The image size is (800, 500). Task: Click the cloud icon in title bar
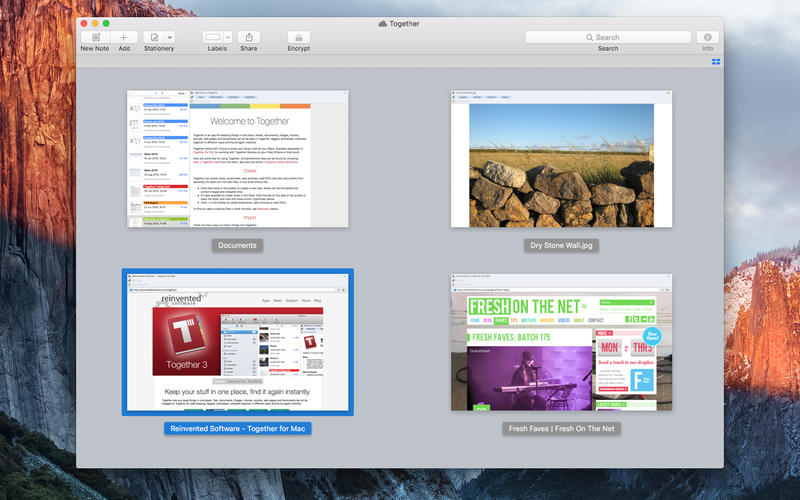(x=383, y=22)
